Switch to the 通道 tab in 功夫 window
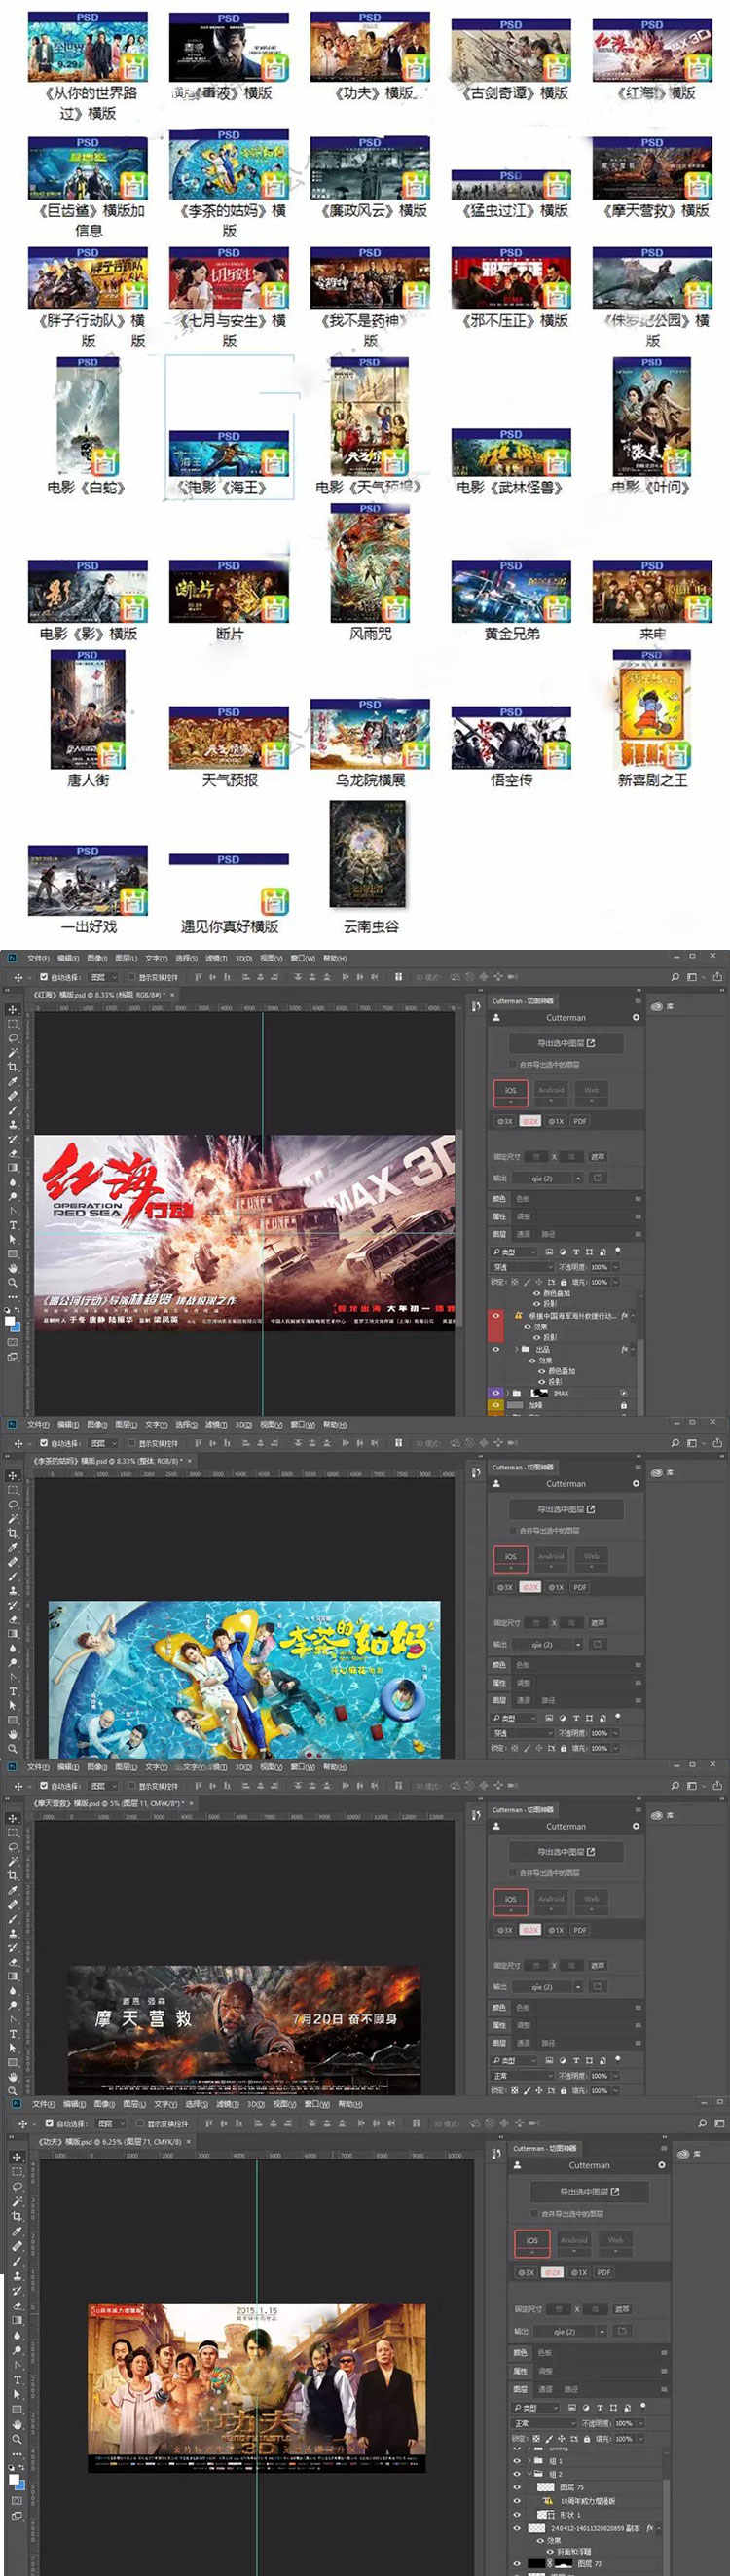Viewport: 730px width, 2576px height. tap(546, 2390)
